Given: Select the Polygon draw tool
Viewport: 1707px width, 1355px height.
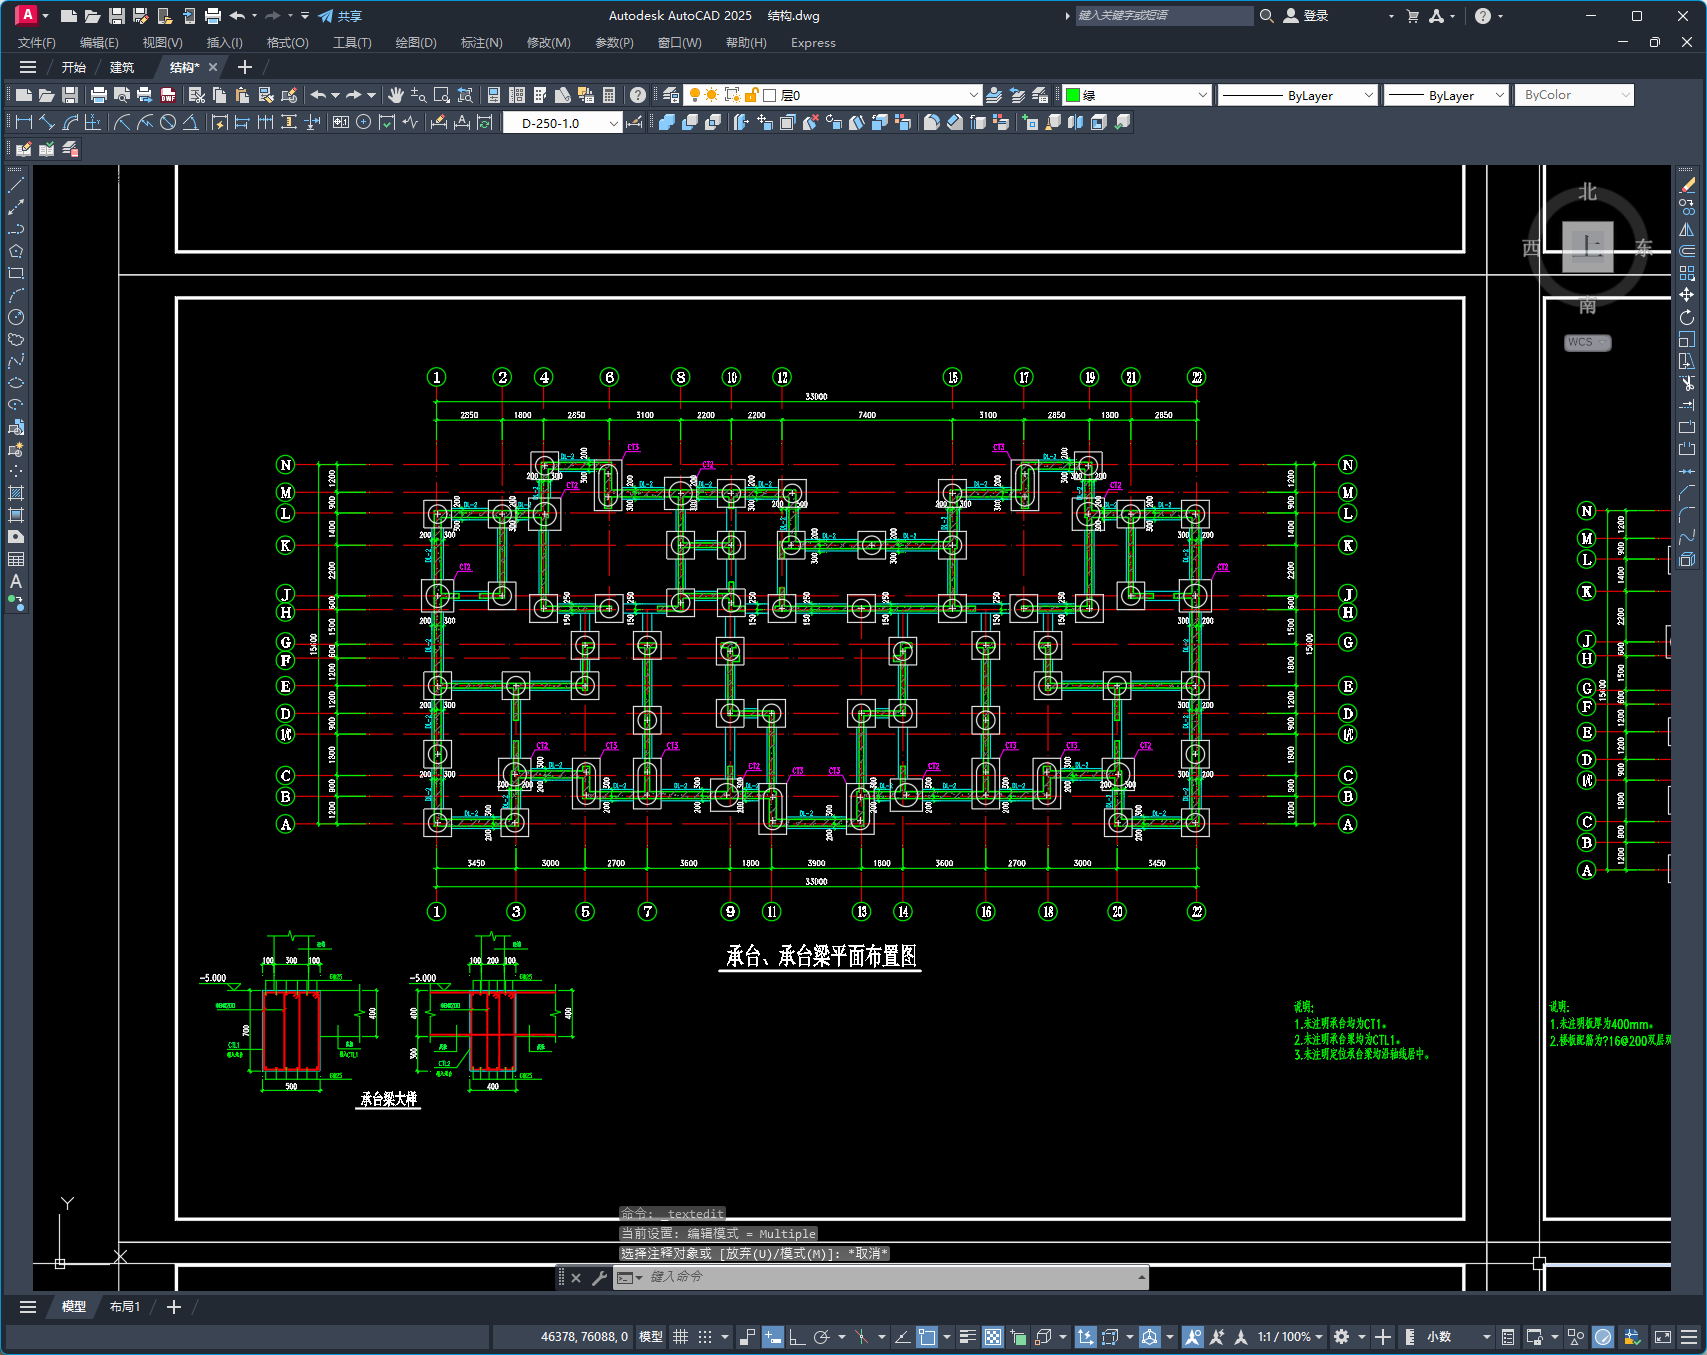Looking at the screenshot, I should 16,251.
